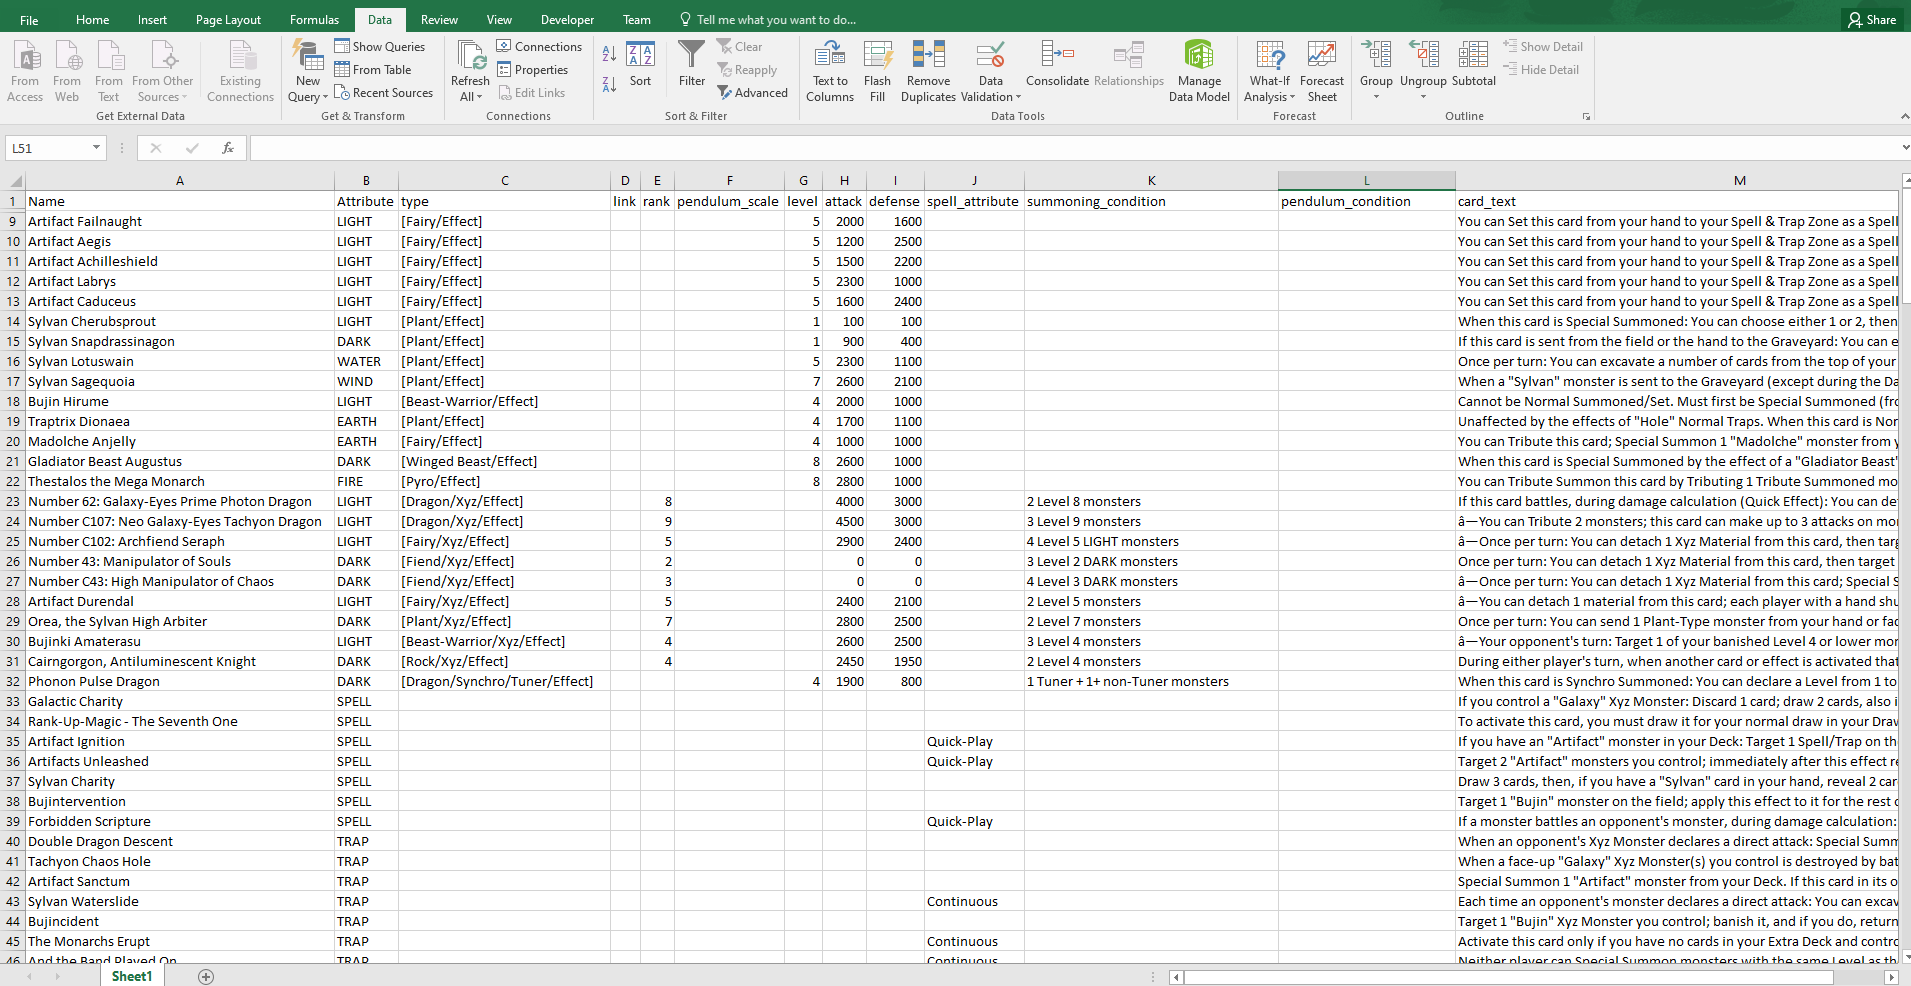This screenshot has height=986, width=1911.
Task: Switch to the Formulas tab
Action: coord(314,20)
